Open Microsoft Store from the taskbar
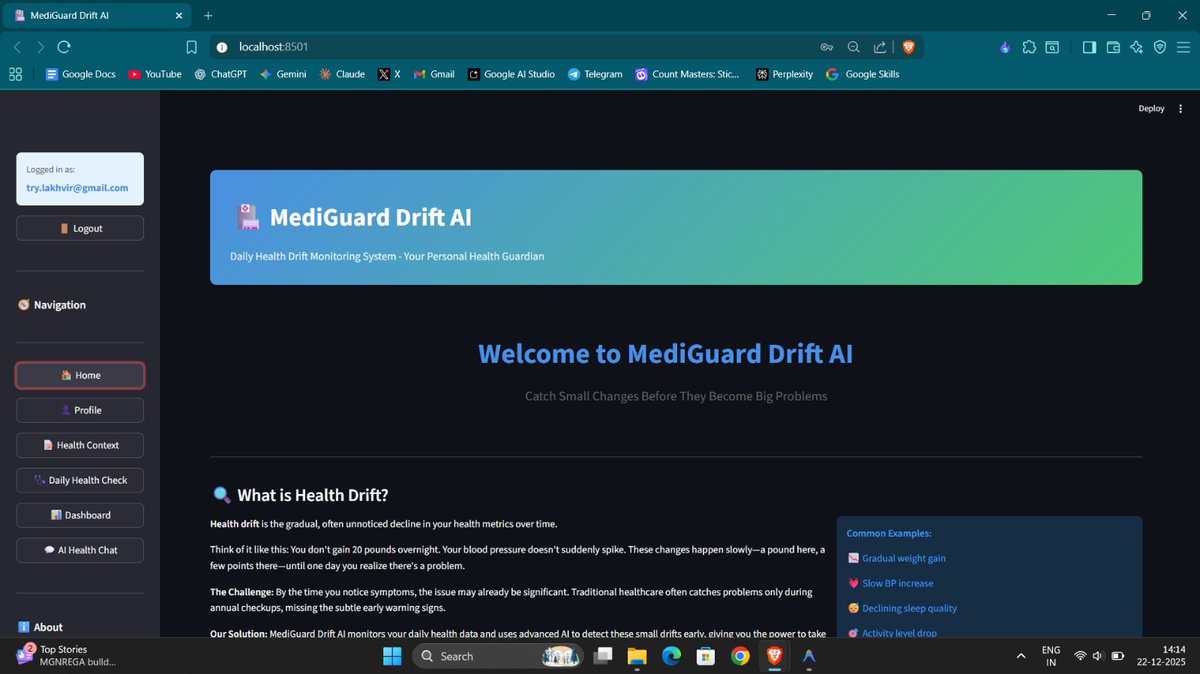The height and width of the screenshot is (674, 1200). click(705, 656)
